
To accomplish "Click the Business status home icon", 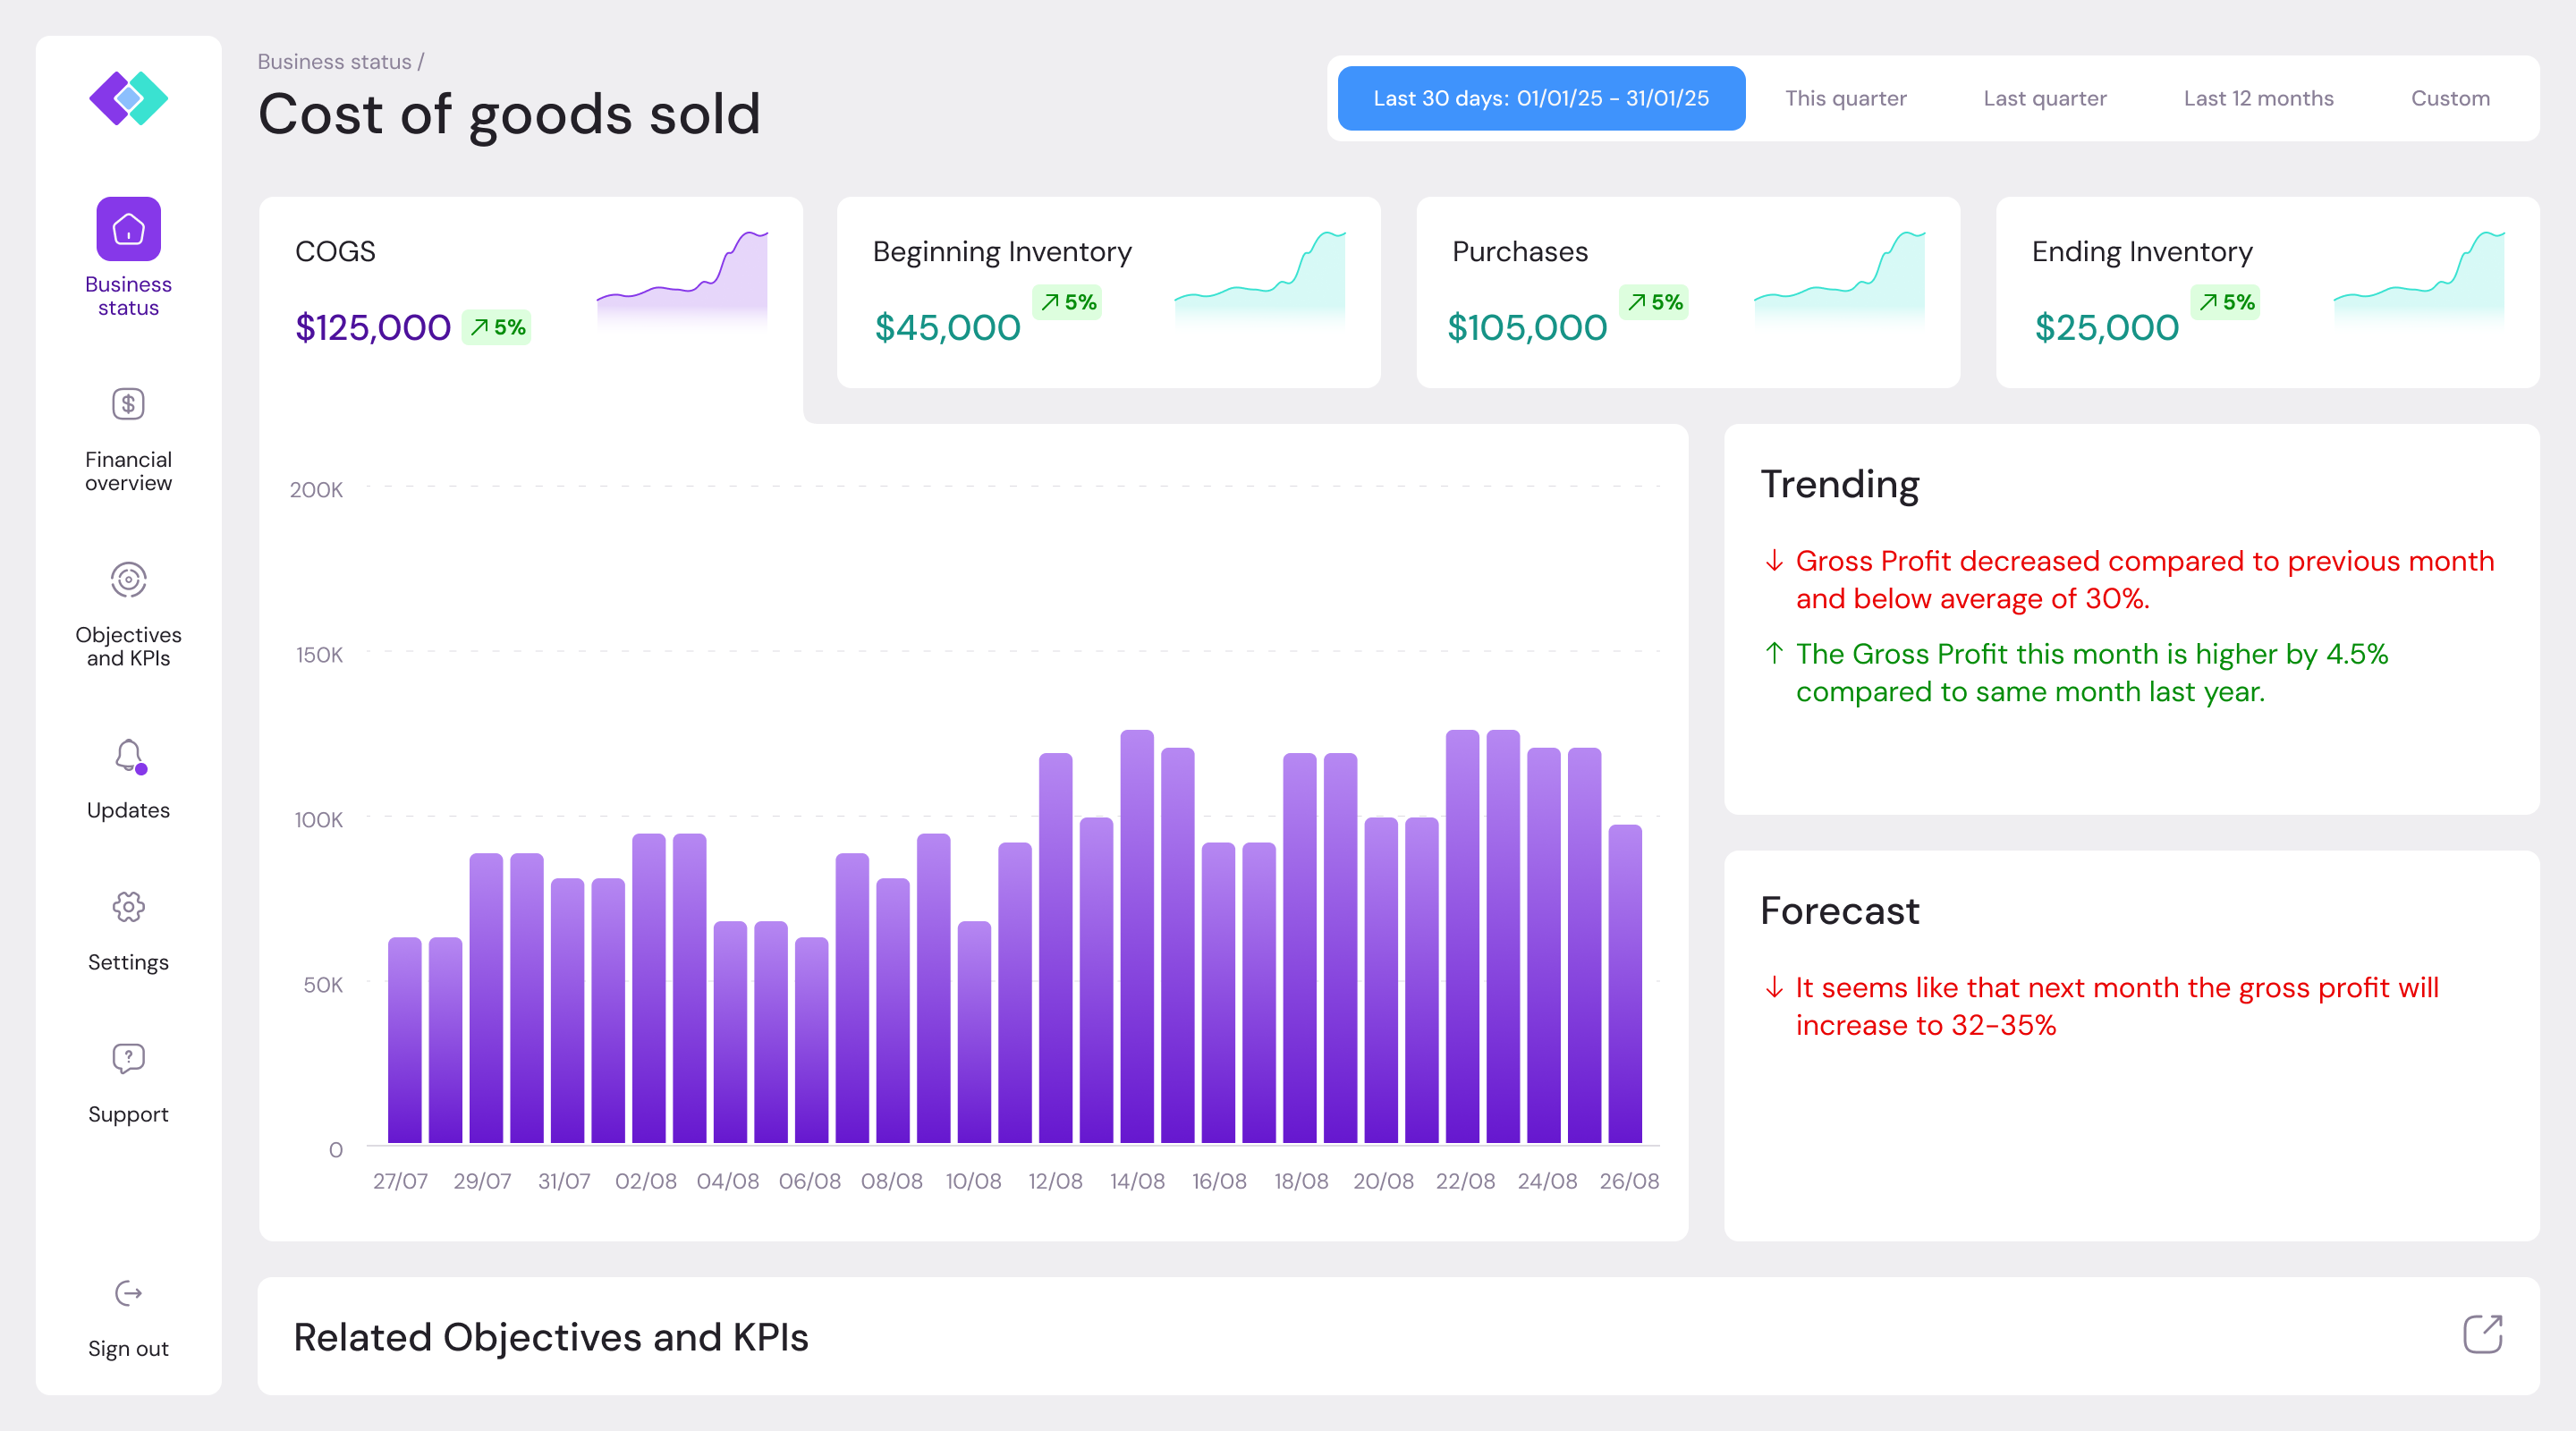I will coord(128,229).
